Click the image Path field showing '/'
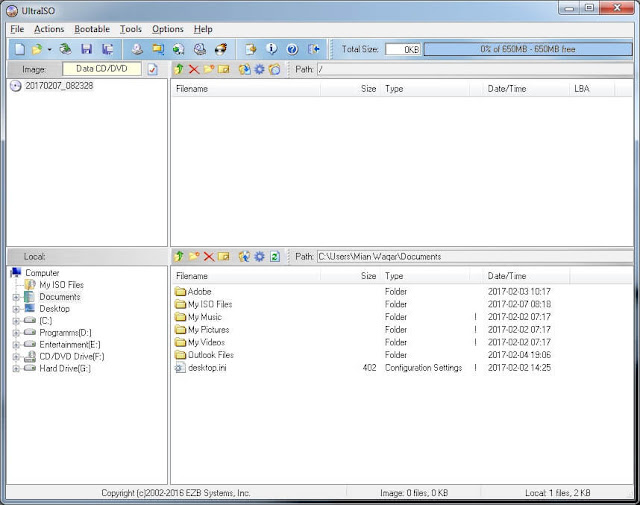The width and height of the screenshot is (640, 505). 475,69
